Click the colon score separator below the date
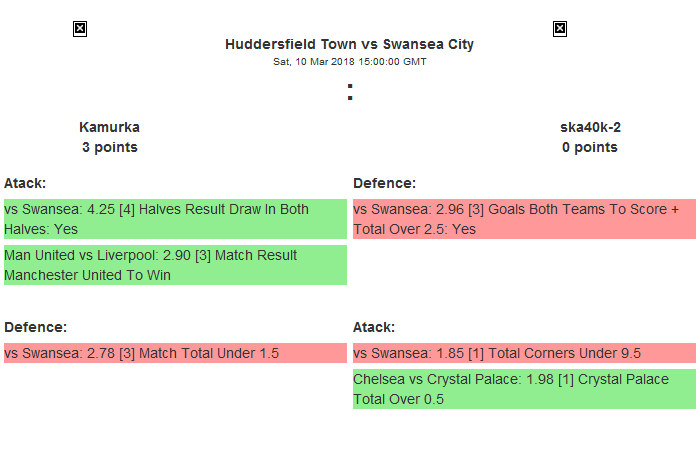This screenshot has height=460, width=700. pyautogui.click(x=350, y=92)
